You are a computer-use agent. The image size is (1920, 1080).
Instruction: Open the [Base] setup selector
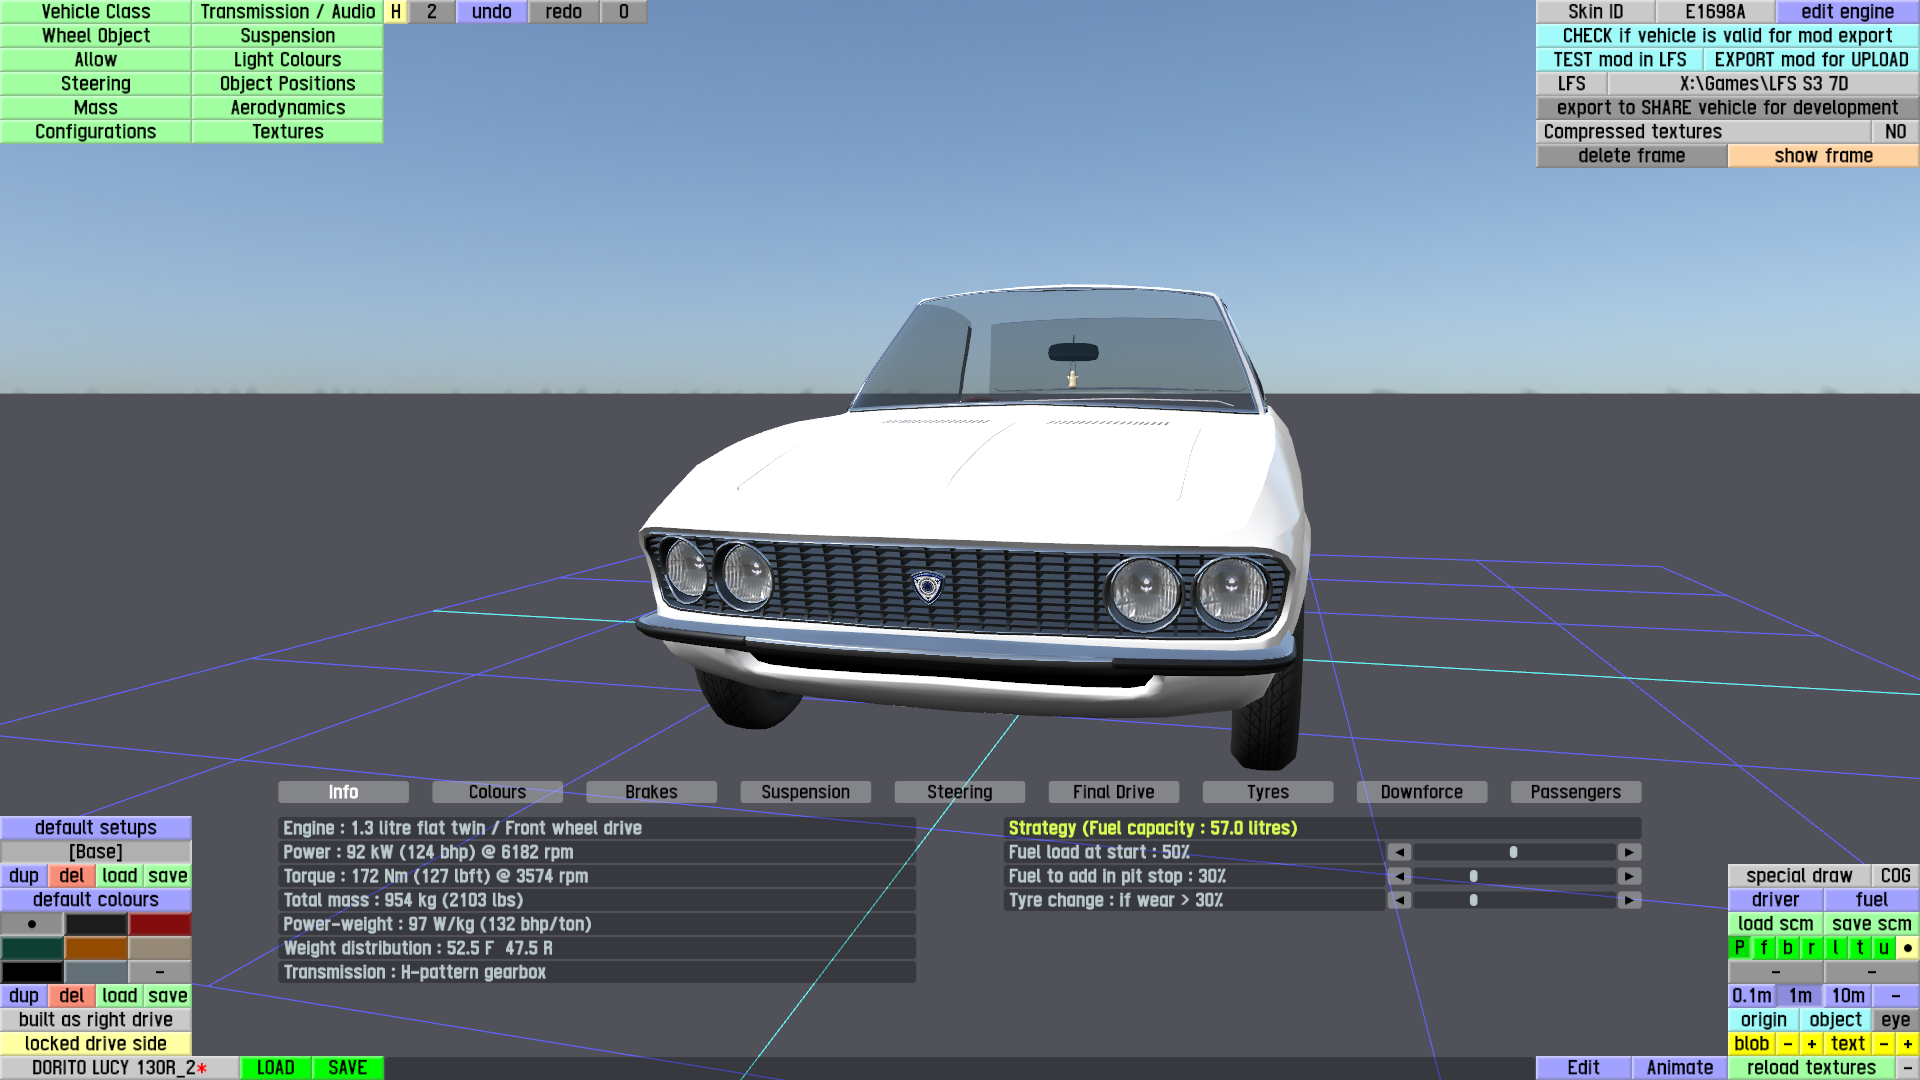click(96, 852)
